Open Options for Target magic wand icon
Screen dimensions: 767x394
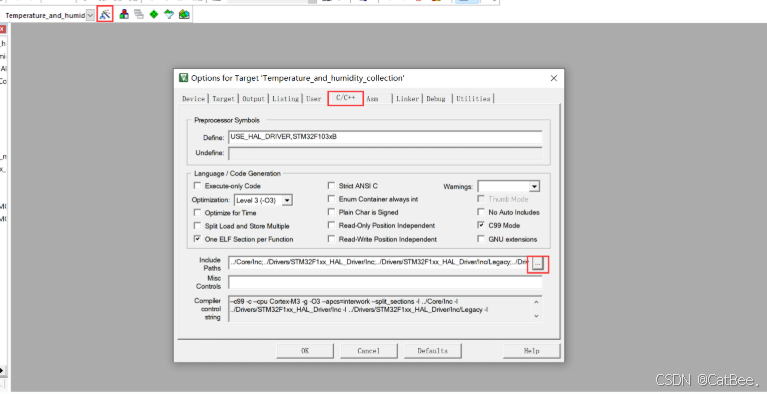click(x=105, y=15)
